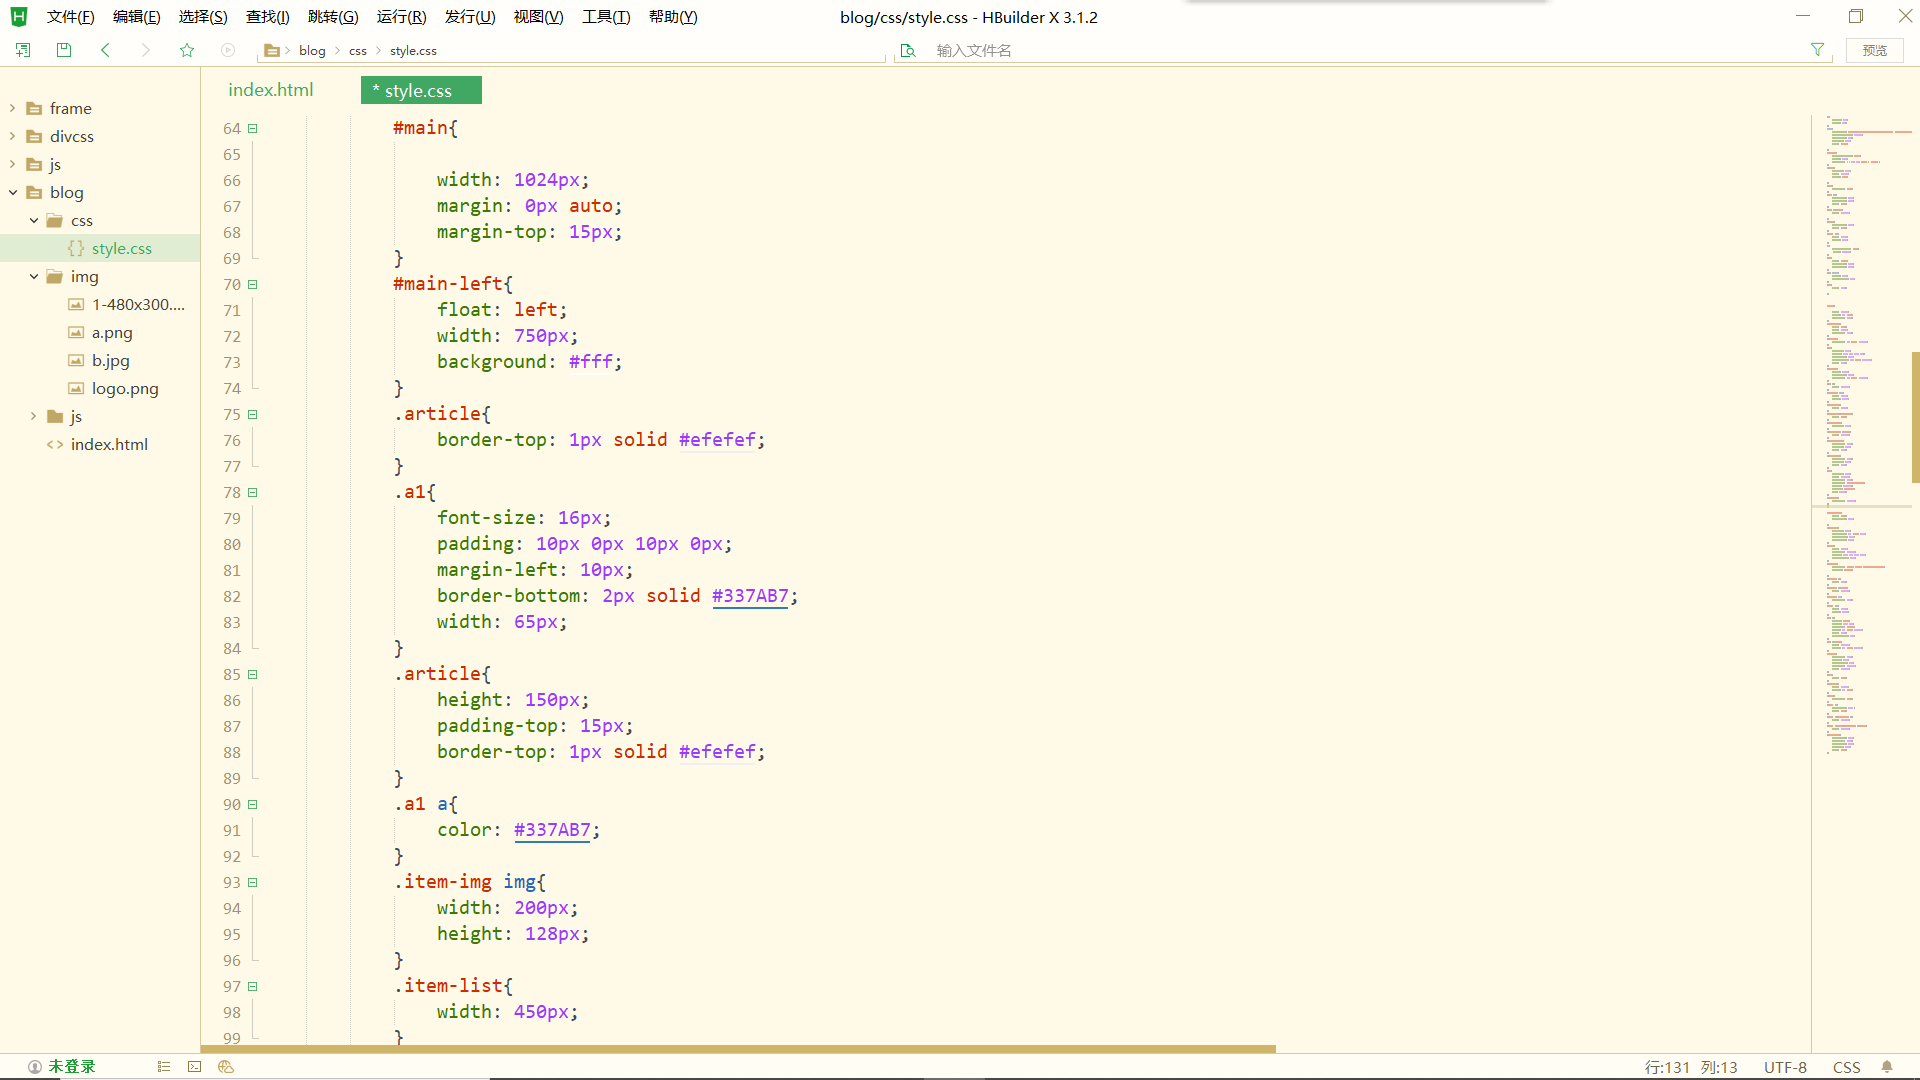This screenshot has width=1920, height=1080.
Task: Click the filter funnel icon
Action: click(1817, 50)
